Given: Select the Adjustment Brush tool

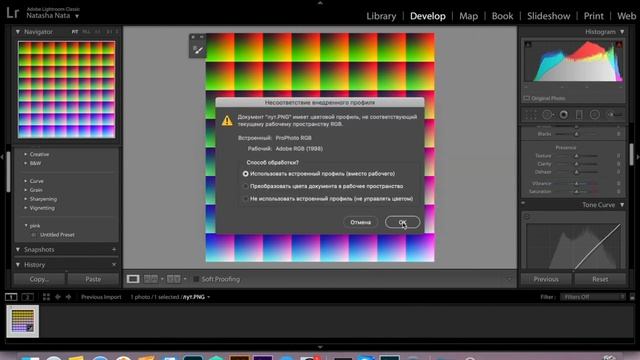Looking at the screenshot, I should 615,115.
